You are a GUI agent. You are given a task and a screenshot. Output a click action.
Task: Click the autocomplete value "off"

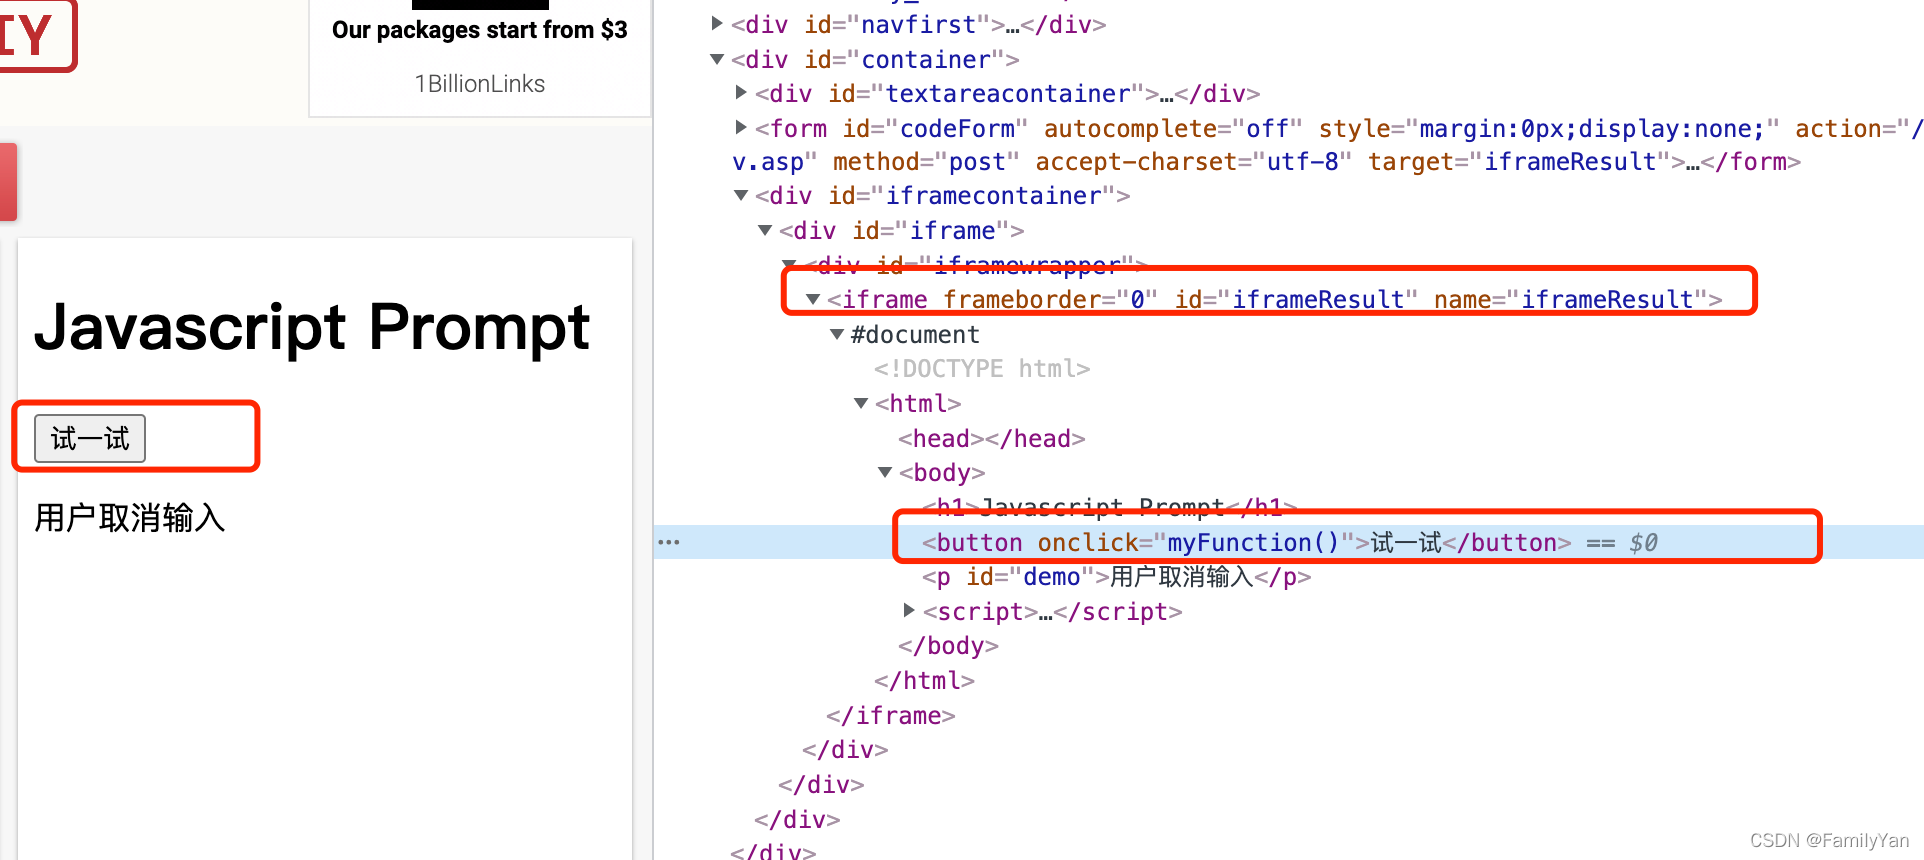click(x=1268, y=129)
